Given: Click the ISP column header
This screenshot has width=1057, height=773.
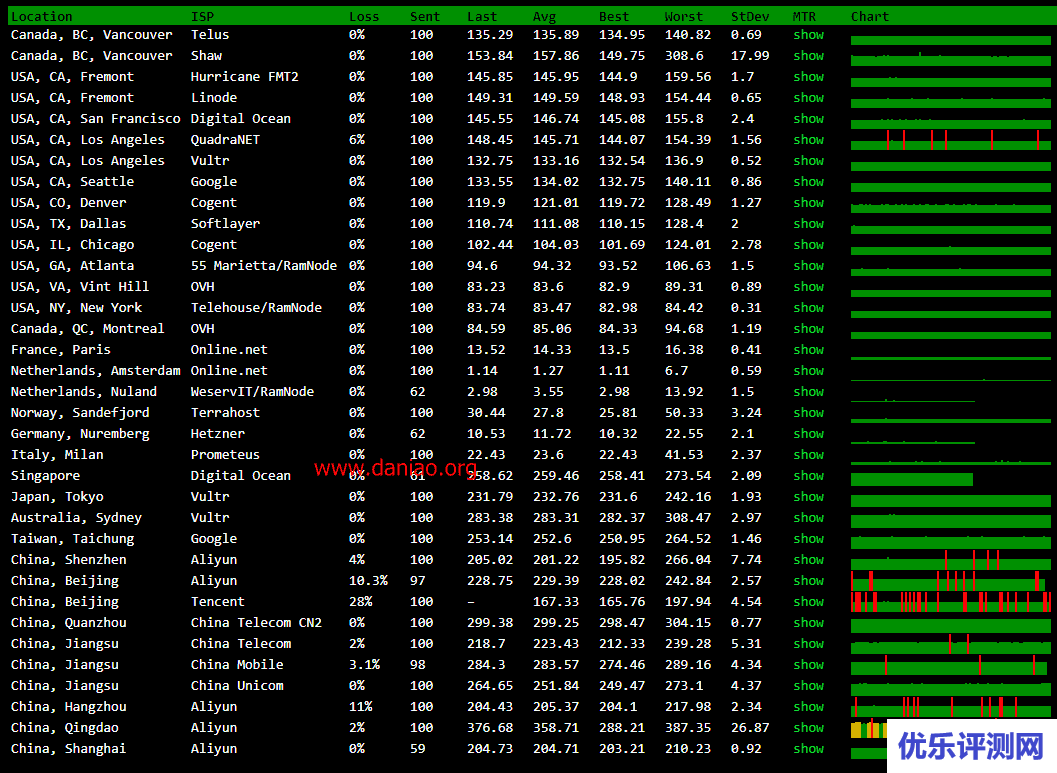Looking at the screenshot, I should point(202,16).
